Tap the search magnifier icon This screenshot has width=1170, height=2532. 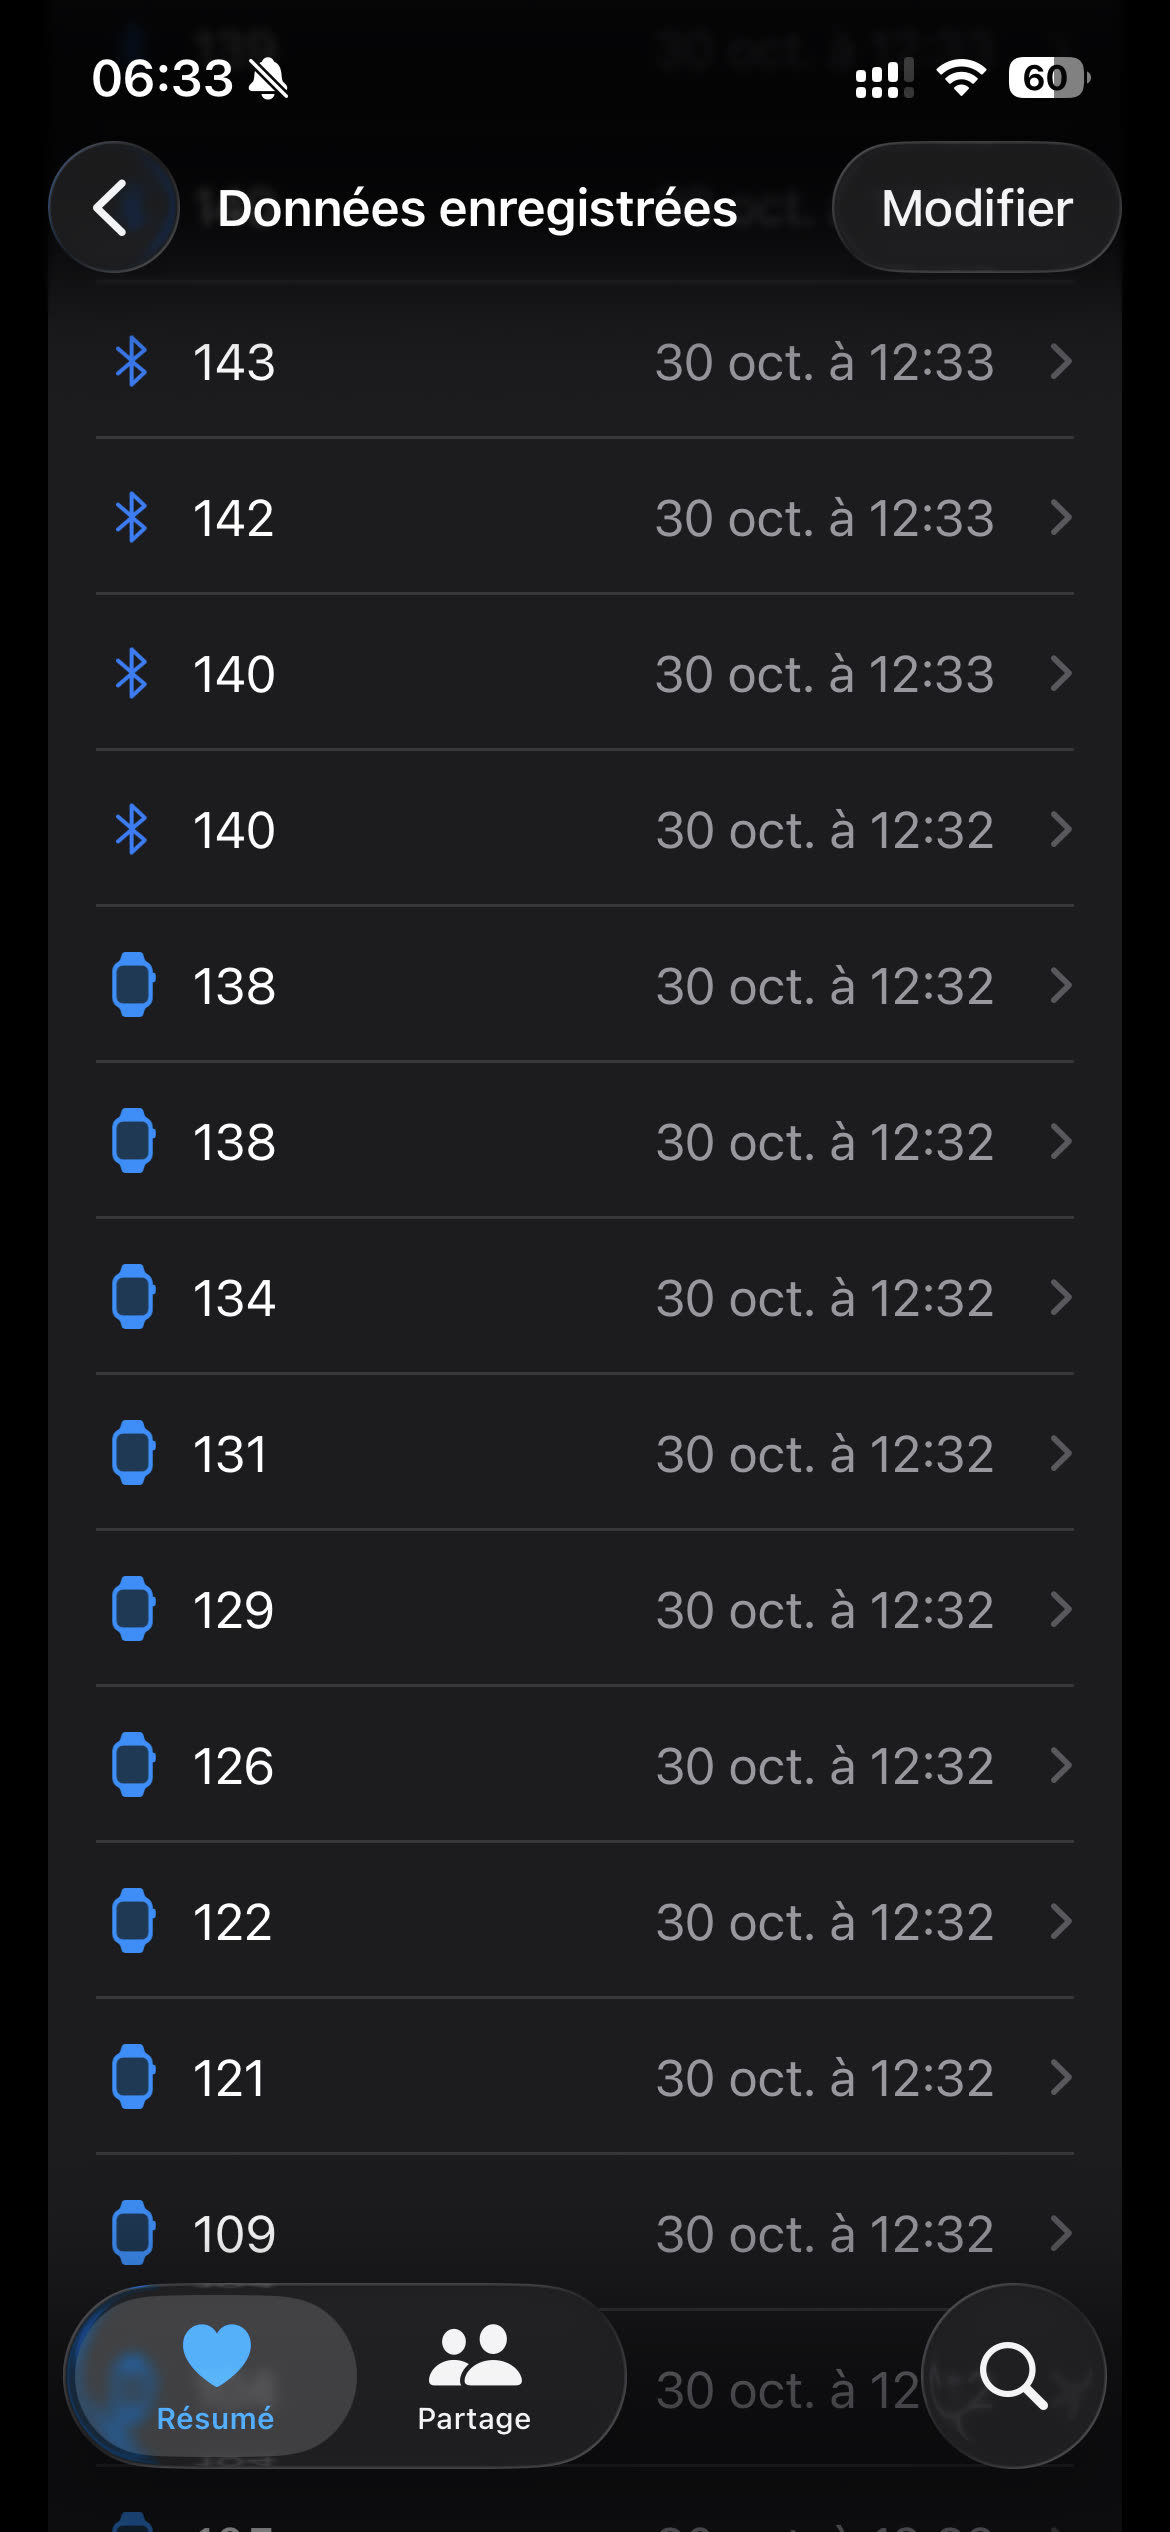click(x=1013, y=2375)
